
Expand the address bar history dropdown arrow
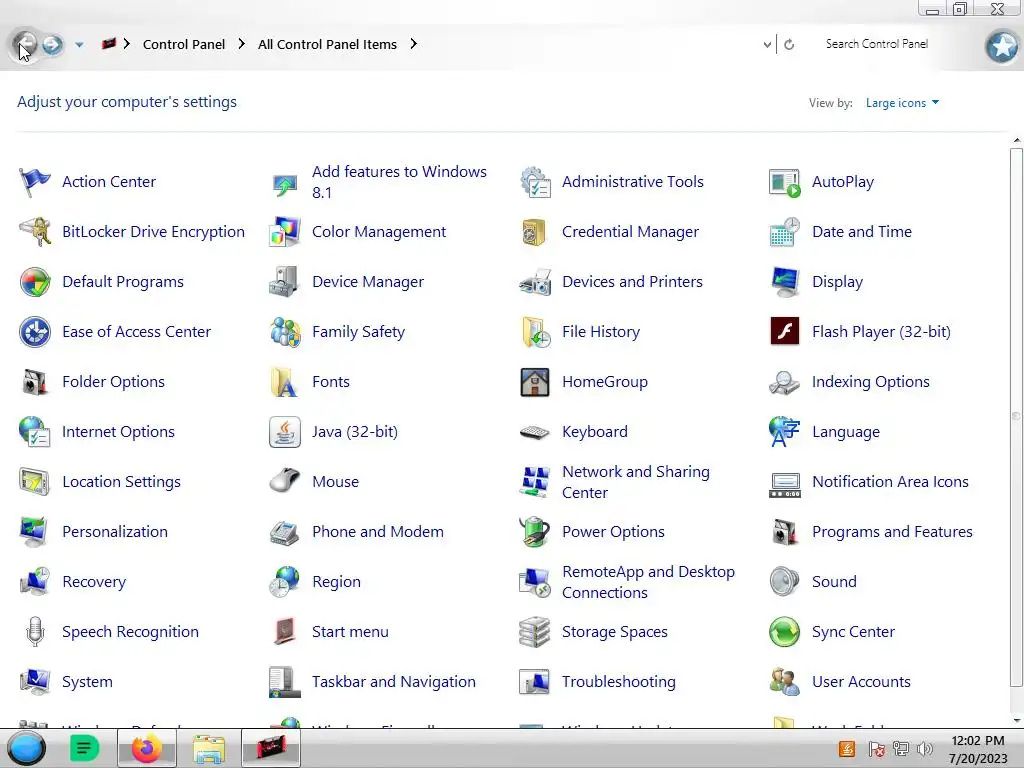coord(767,44)
